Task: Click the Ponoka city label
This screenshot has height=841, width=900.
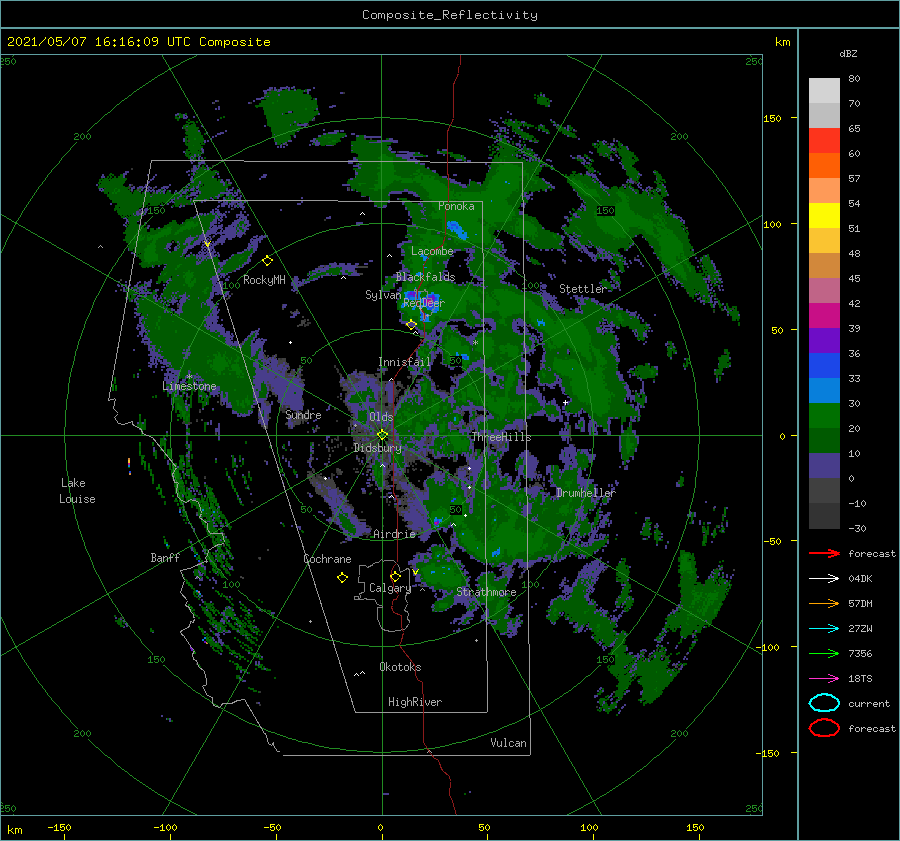Action: click(456, 206)
